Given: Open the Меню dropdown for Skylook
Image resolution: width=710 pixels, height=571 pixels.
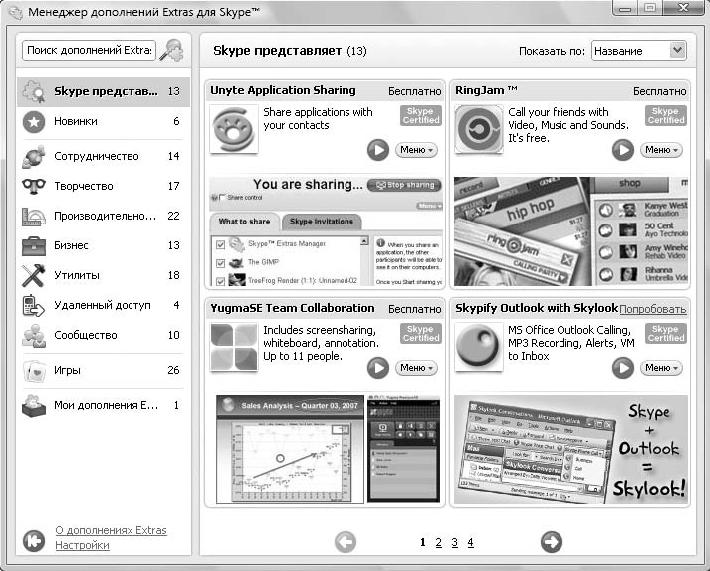Looking at the screenshot, I should click(661, 368).
